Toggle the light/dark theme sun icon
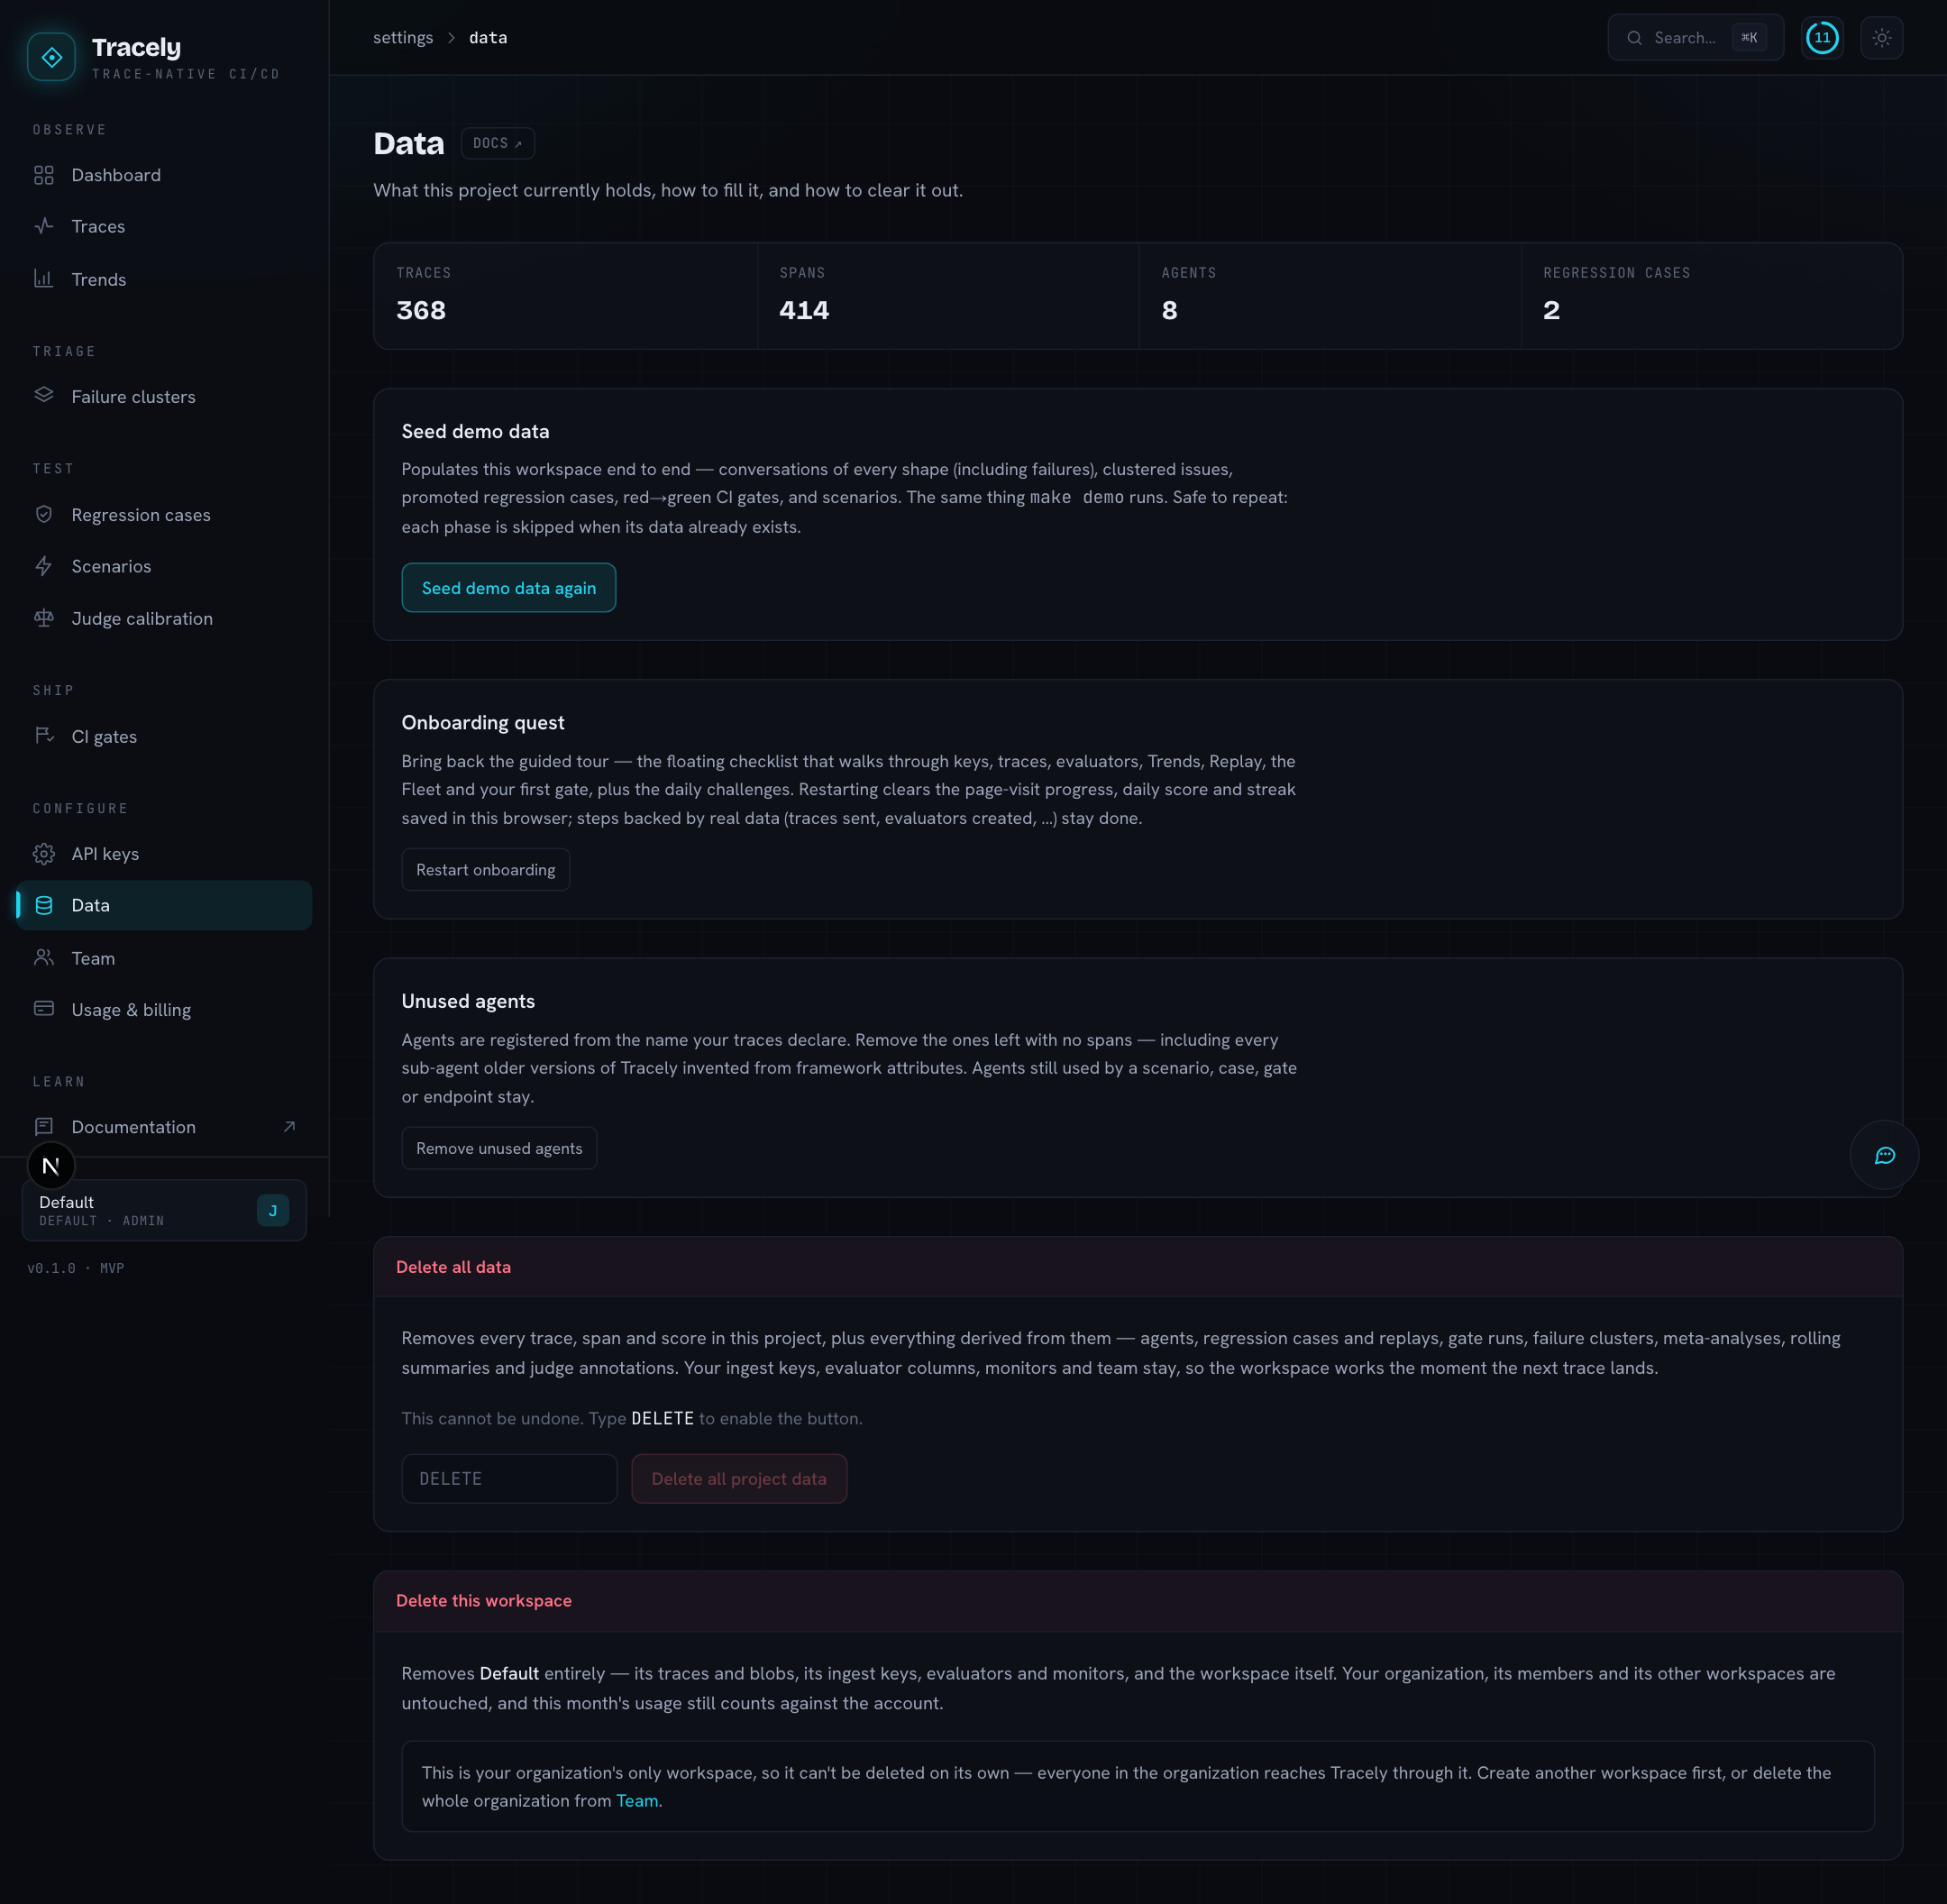The height and width of the screenshot is (1904, 1947). pyautogui.click(x=1881, y=38)
